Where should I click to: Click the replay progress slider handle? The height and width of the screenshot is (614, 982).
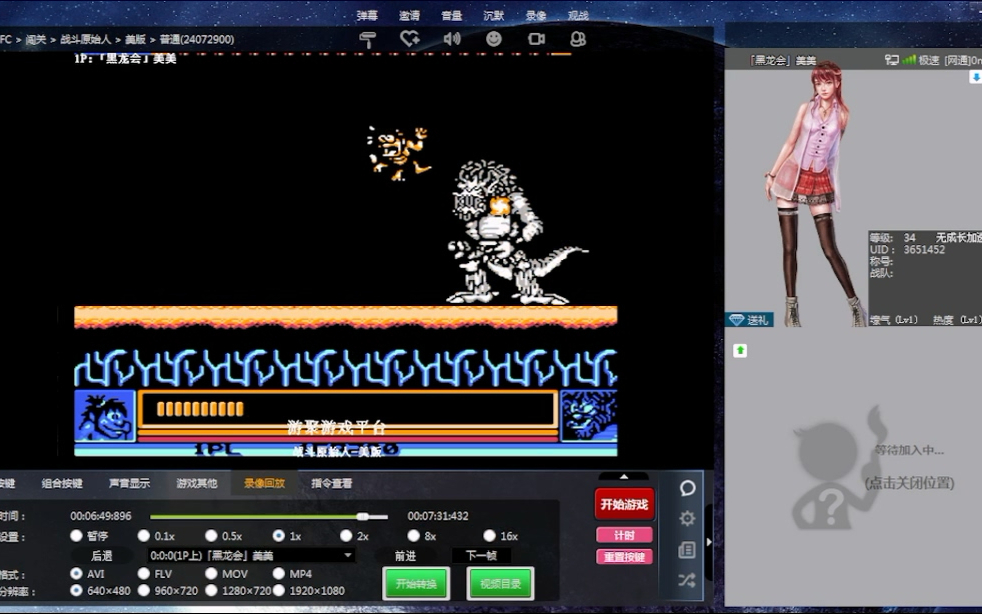[x=363, y=516]
